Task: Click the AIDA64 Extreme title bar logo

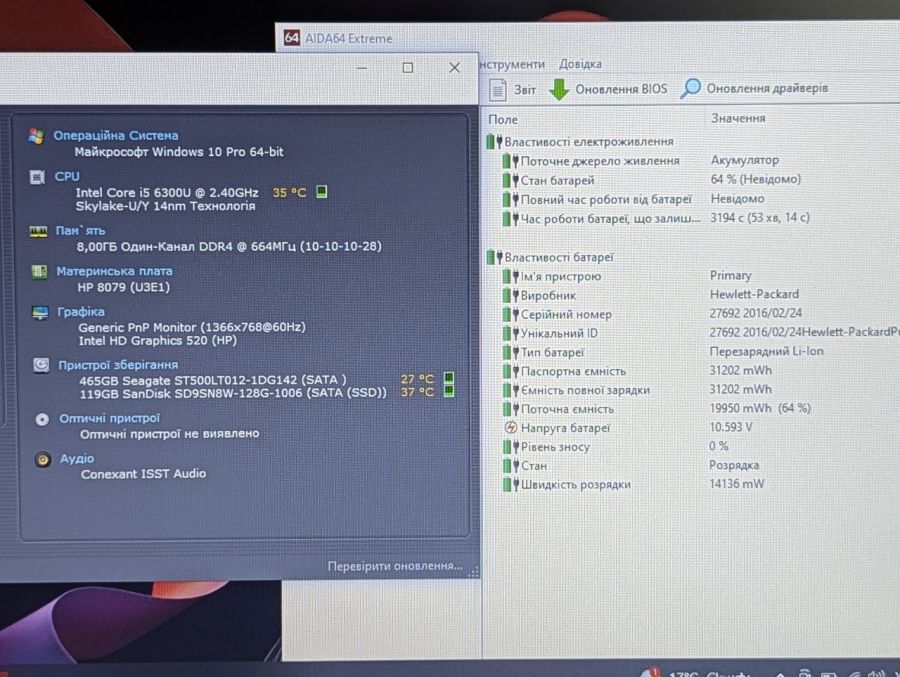Action: click(292, 38)
